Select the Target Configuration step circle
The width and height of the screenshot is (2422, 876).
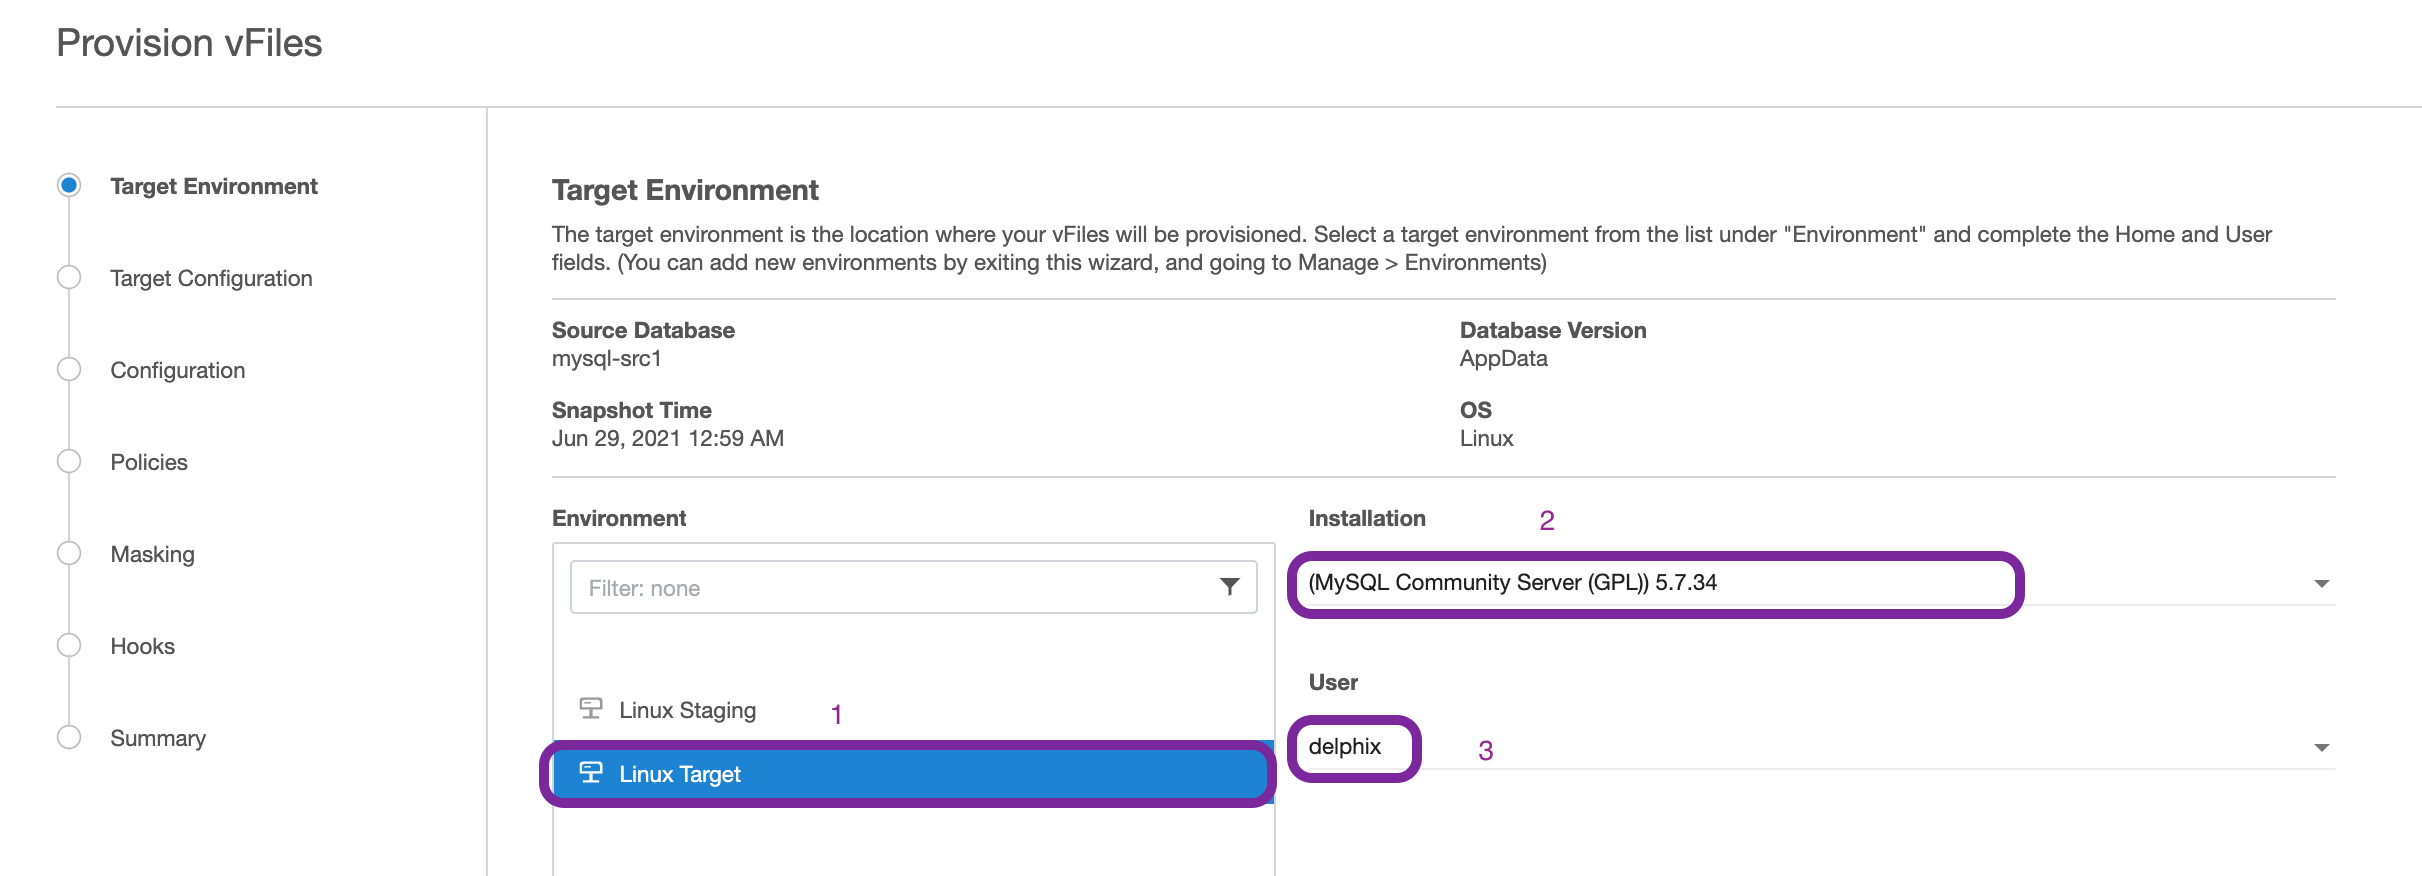coord(69,278)
